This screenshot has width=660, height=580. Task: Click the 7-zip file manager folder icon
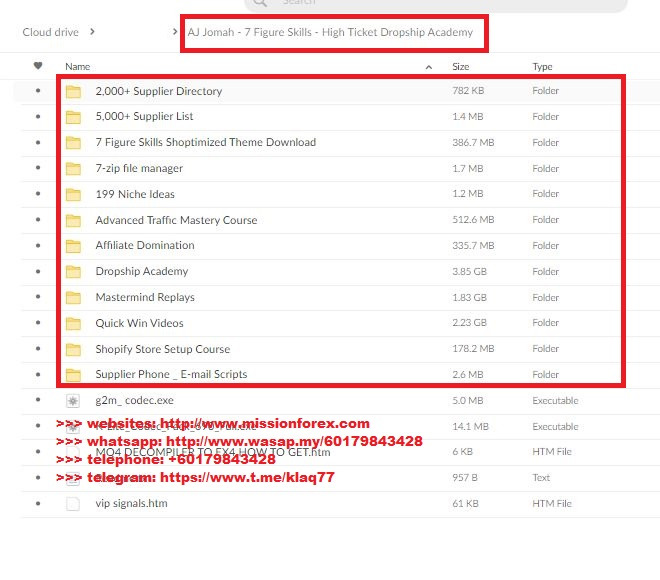pyautogui.click(x=73, y=169)
